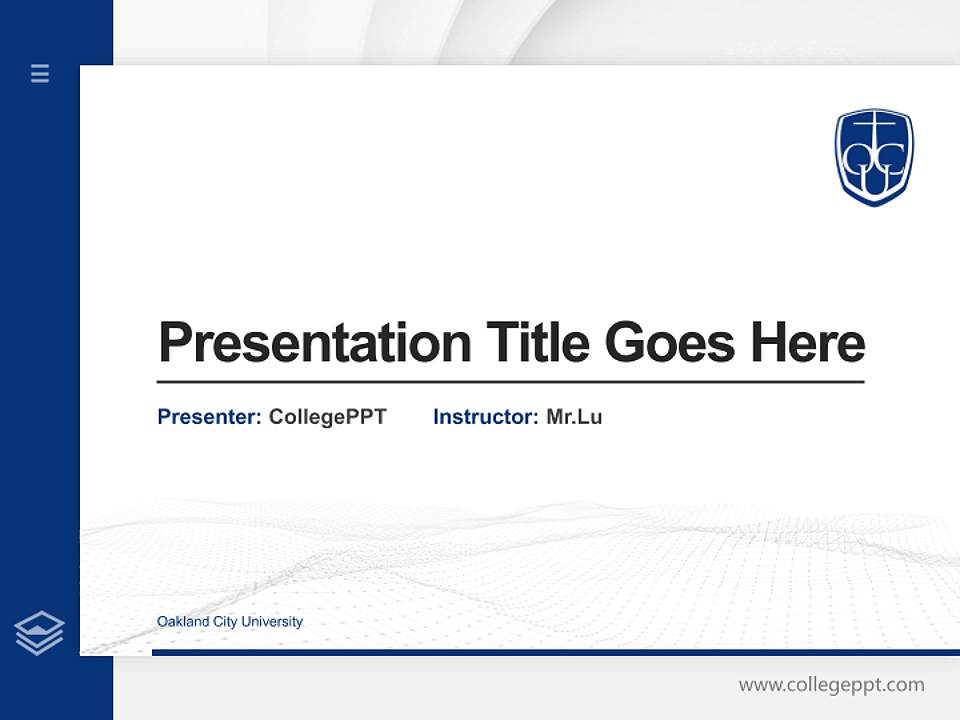Expand the Oakland City University footer label

tap(229, 621)
